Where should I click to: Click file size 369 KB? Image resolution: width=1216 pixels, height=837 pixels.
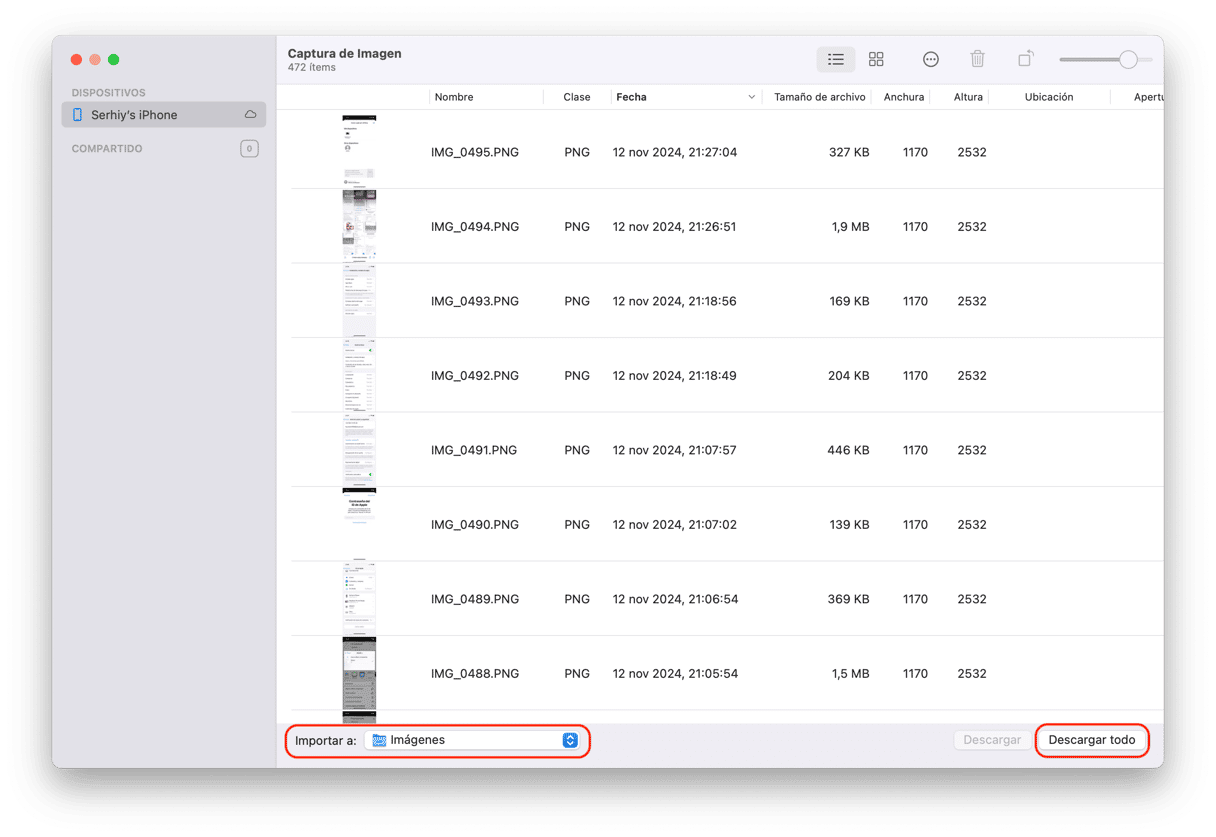click(848, 599)
